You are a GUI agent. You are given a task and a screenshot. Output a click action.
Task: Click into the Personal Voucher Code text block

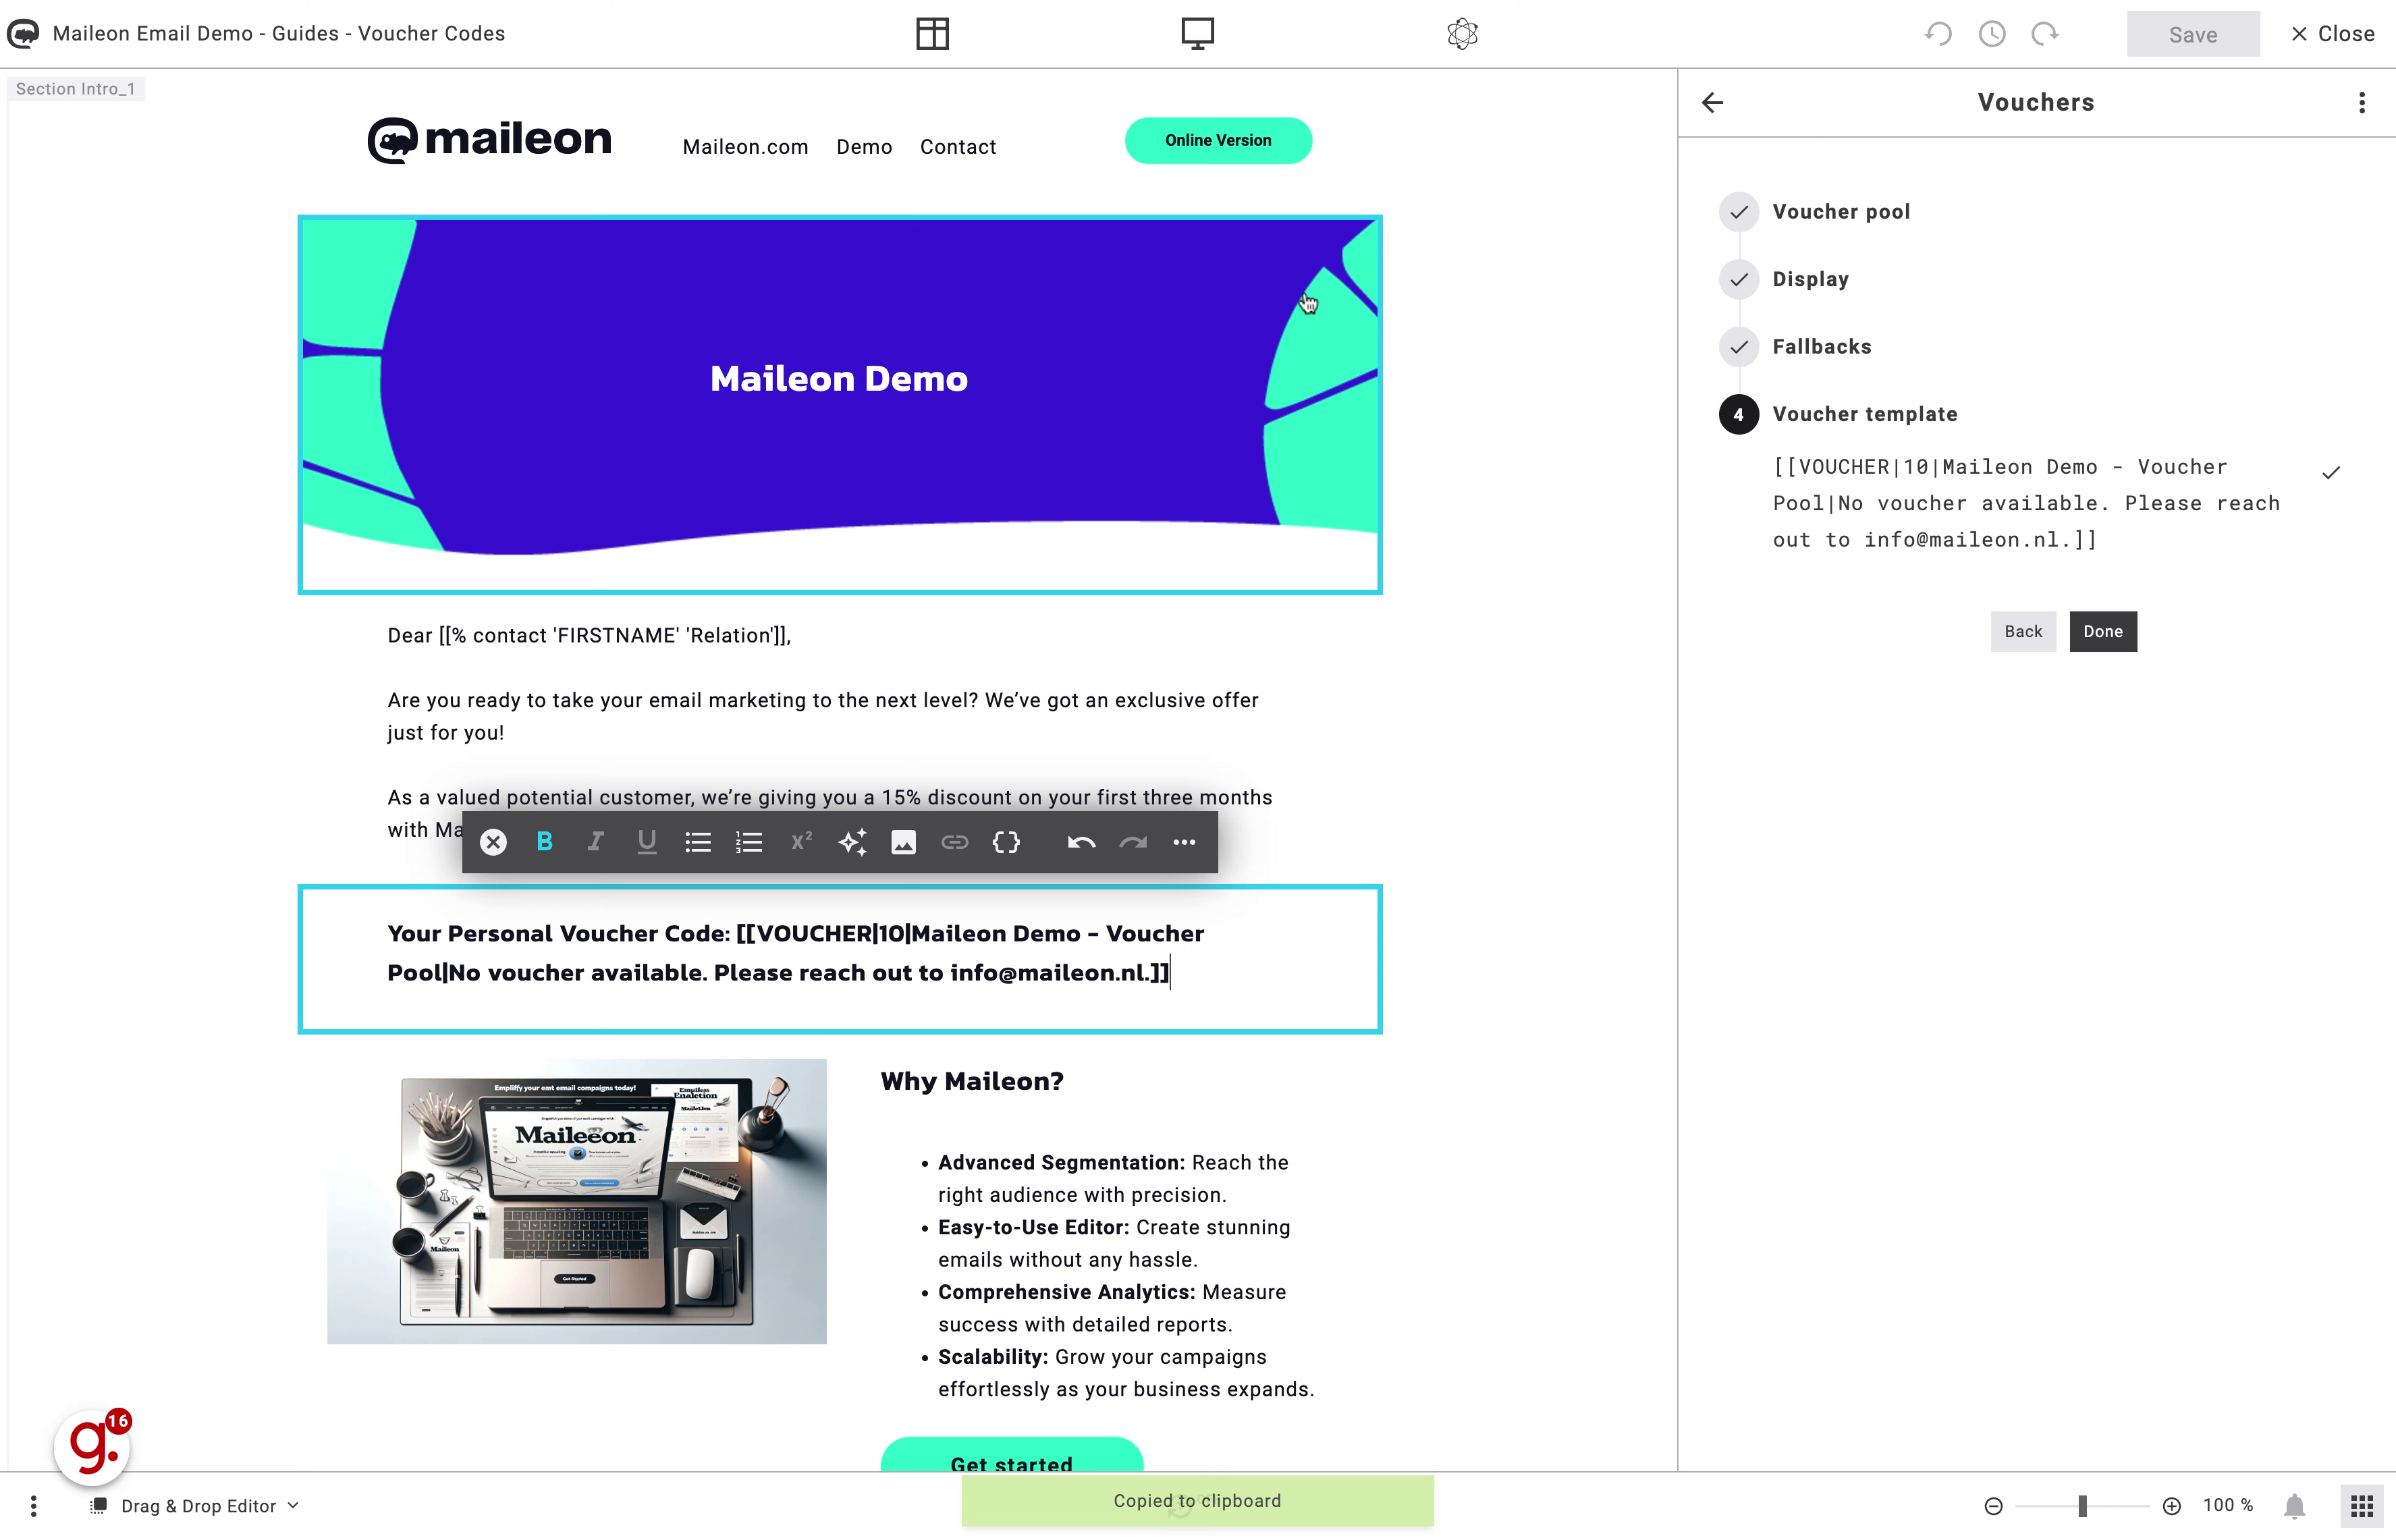840,959
